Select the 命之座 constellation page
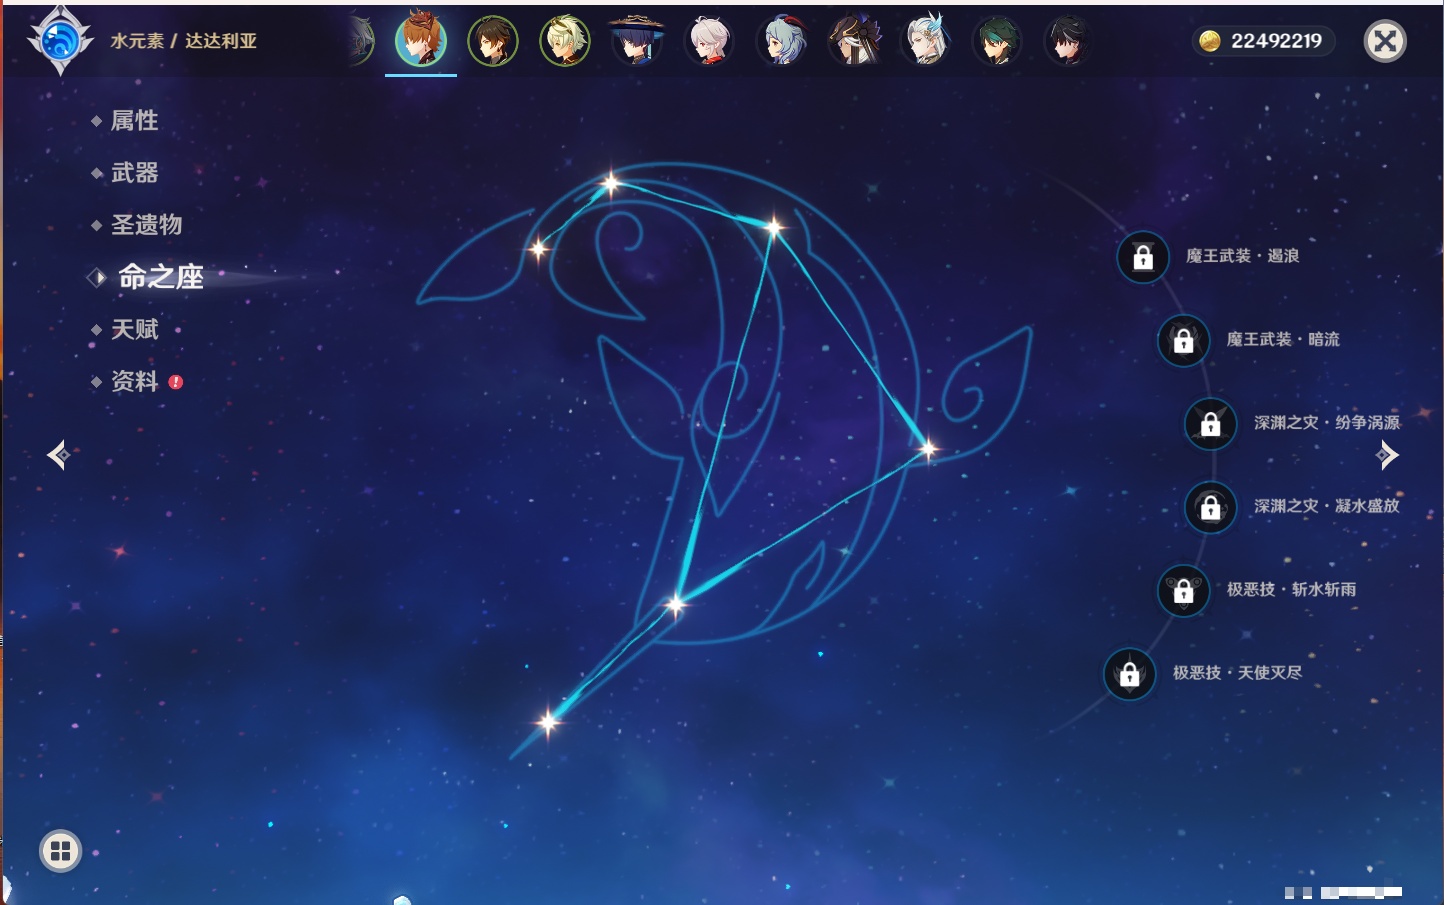Viewport: 1444px width, 905px height. [x=160, y=277]
